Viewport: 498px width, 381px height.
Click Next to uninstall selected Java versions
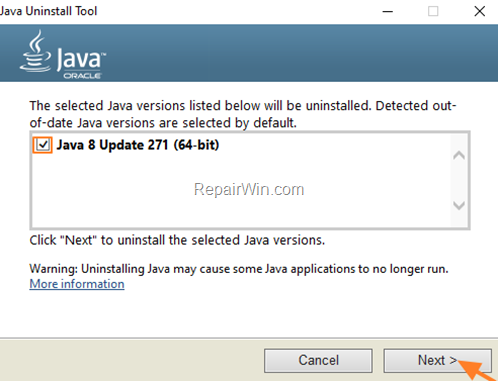(x=438, y=360)
